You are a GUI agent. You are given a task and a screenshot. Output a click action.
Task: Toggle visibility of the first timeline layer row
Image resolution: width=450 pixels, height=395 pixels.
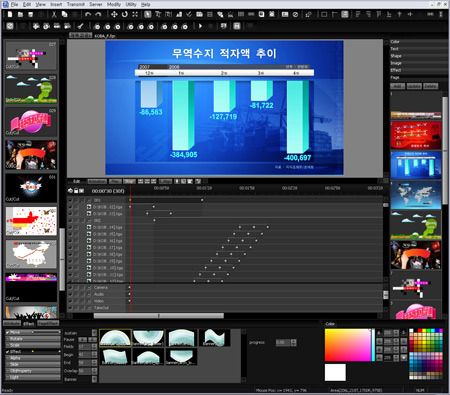(70, 200)
